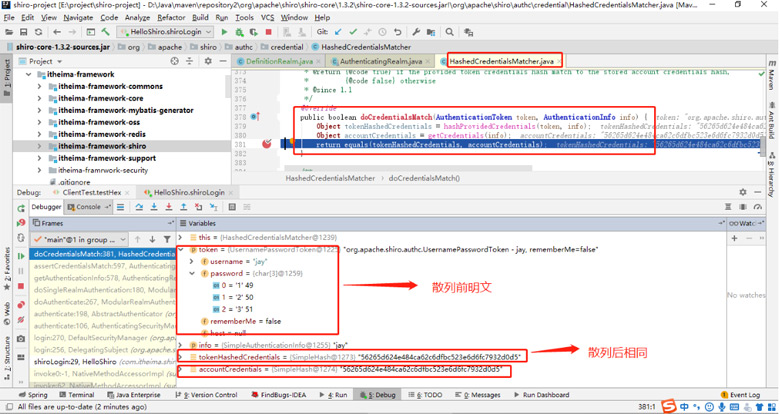Viewport: 780px width, 414px height.
Task: Open the Spring tool window
Action: 33,395
